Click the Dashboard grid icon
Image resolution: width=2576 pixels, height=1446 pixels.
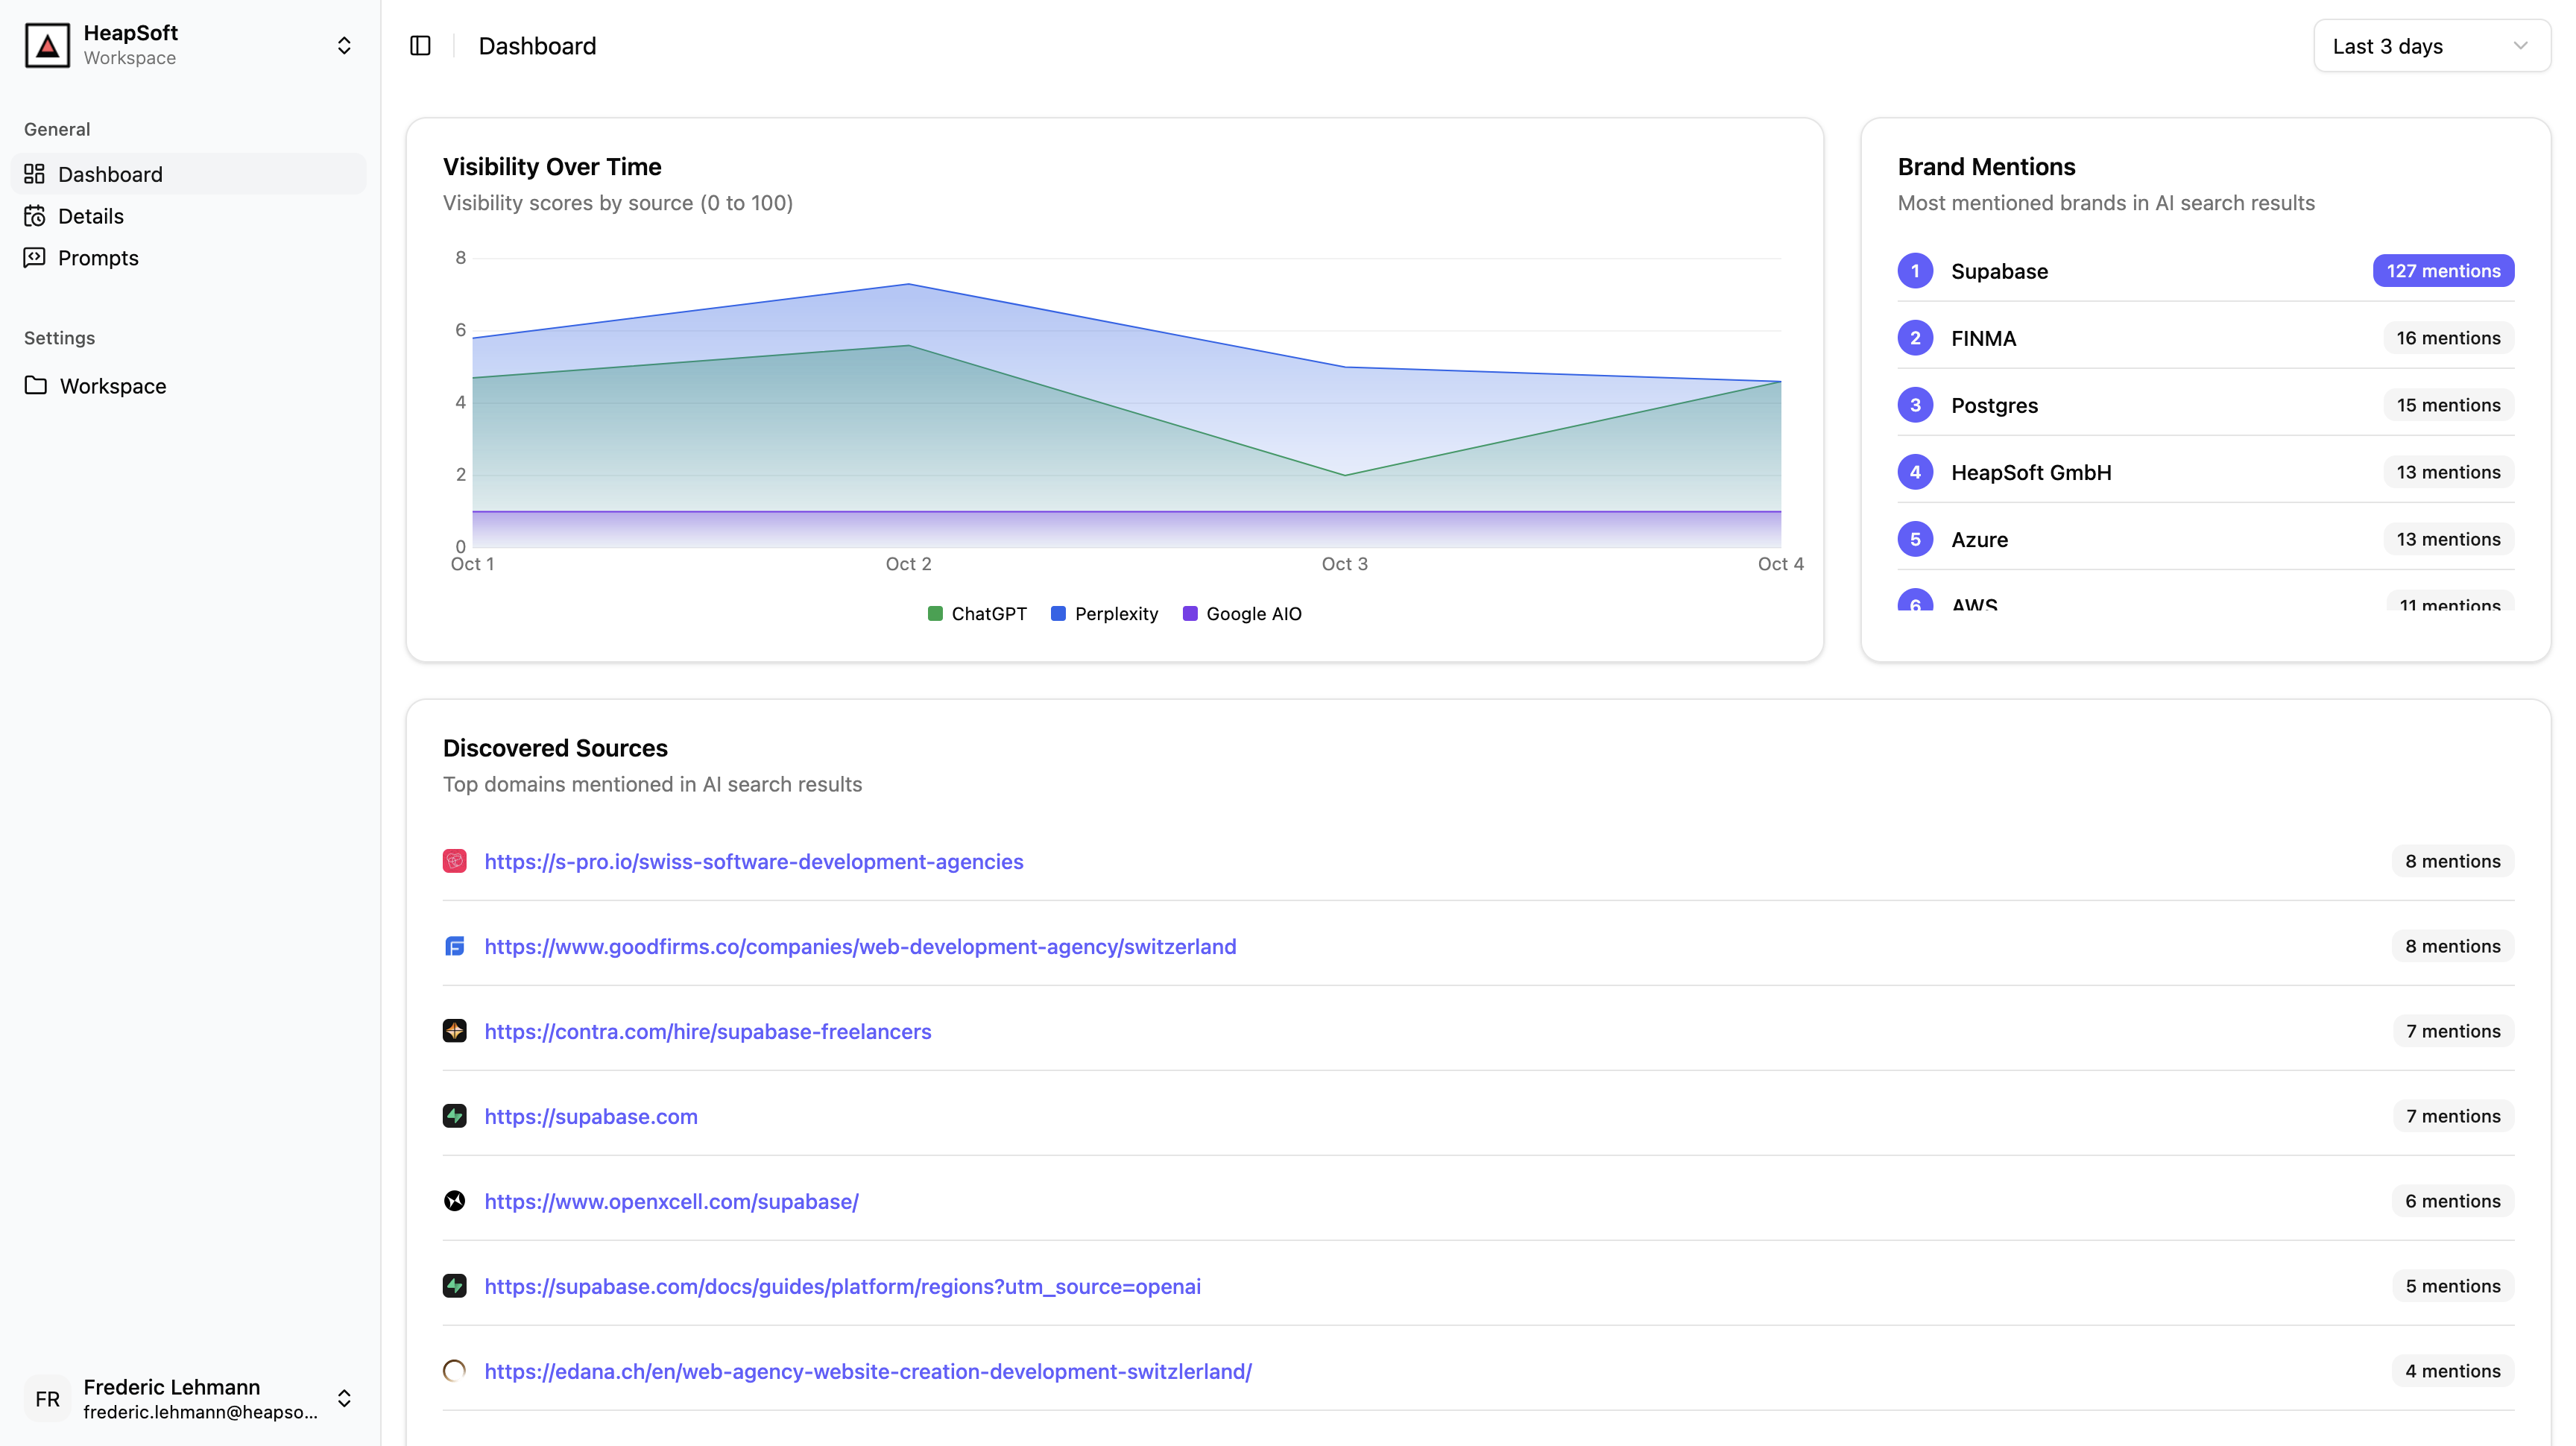[35, 174]
